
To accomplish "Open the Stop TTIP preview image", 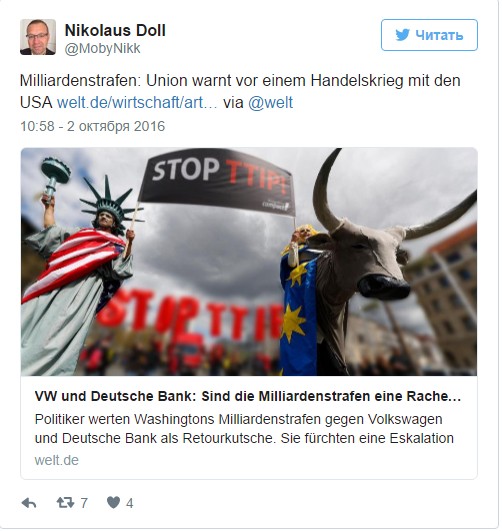I will point(250,263).
